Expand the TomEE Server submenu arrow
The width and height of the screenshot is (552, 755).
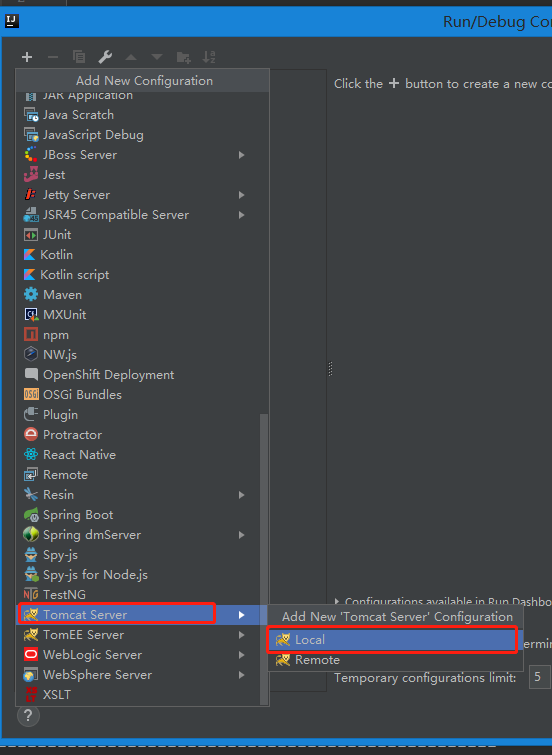241,635
